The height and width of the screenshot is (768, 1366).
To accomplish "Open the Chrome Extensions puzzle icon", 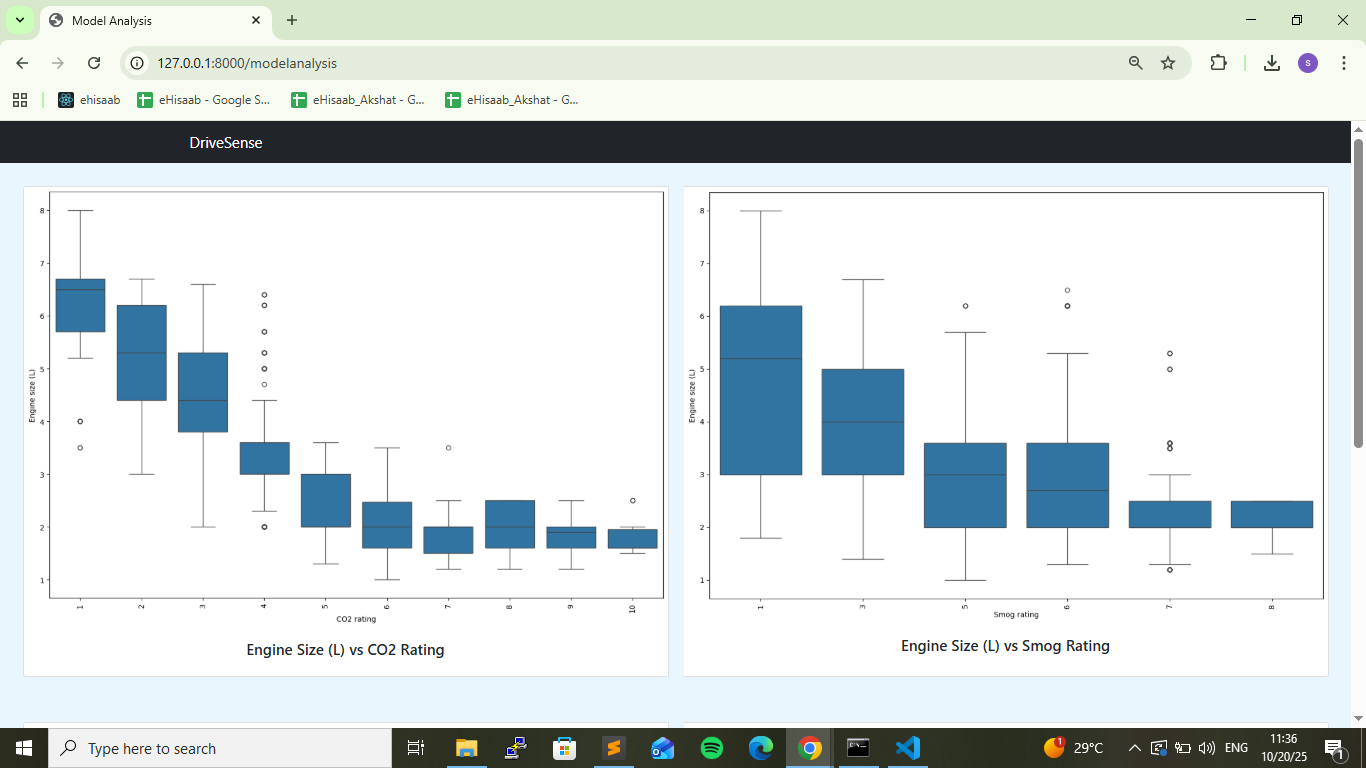I will click(1218, 63).
